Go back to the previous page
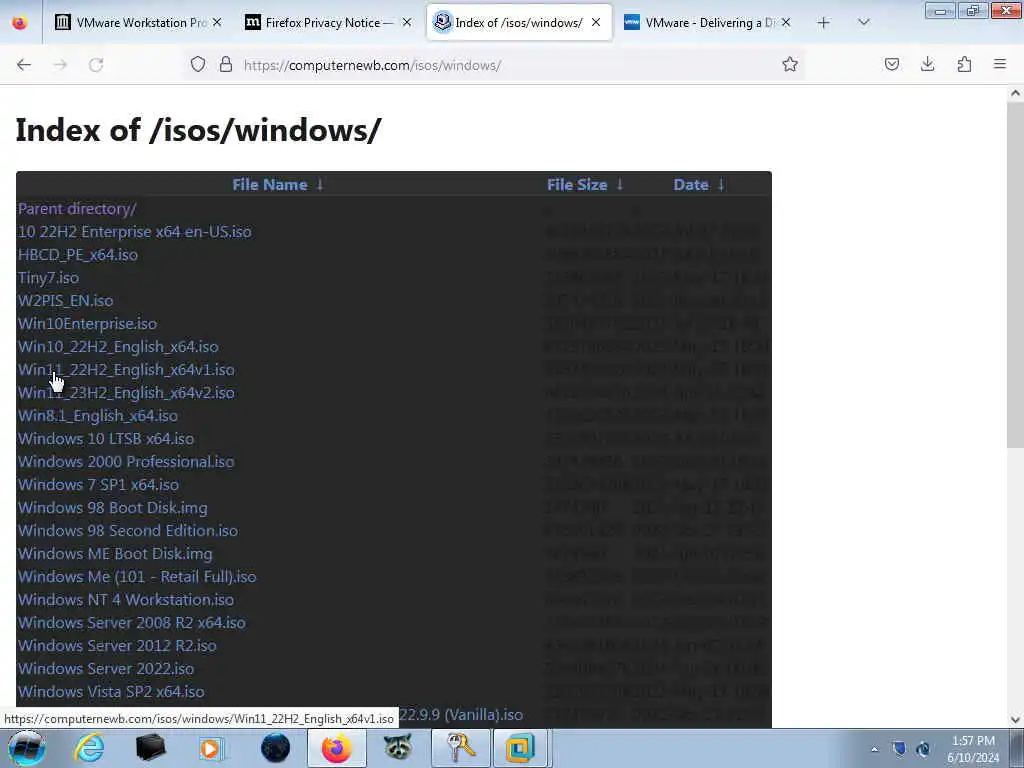1024x768 pixels. pyautogui.click(x=24, y=65)
